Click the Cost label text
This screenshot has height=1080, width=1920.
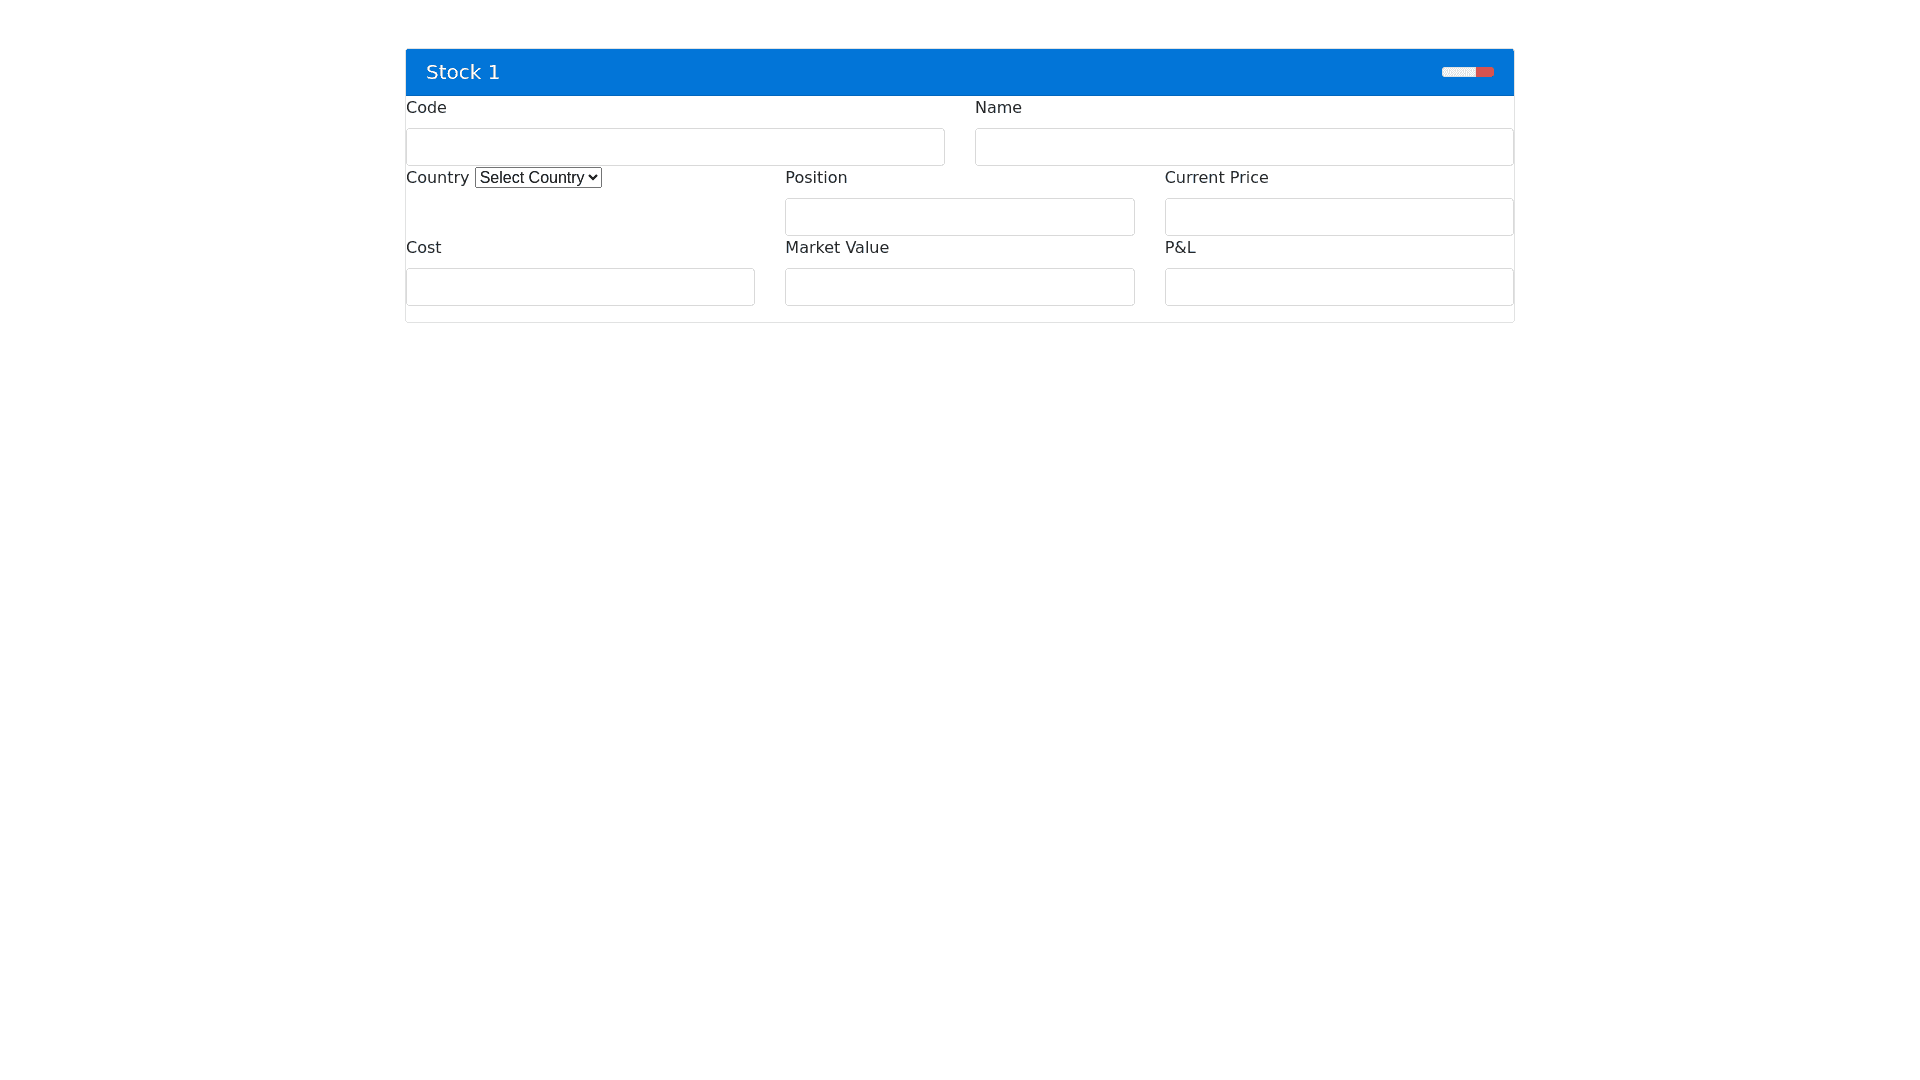click(x=423, y=248)
